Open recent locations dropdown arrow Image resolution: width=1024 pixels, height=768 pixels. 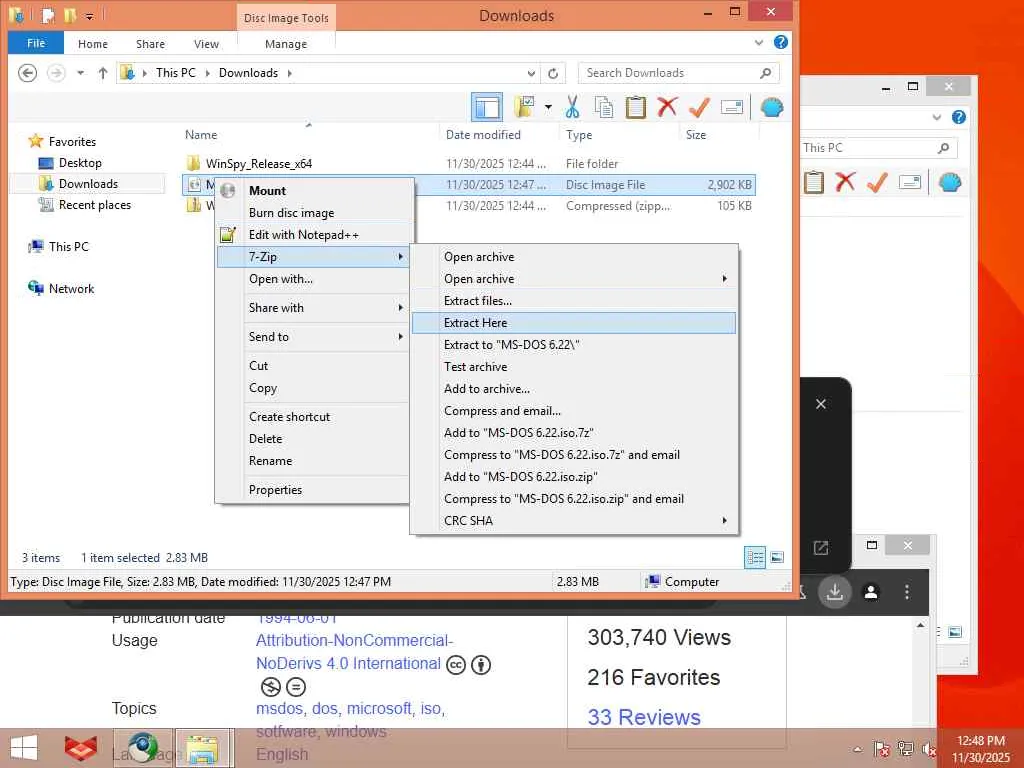coord(80,73)
